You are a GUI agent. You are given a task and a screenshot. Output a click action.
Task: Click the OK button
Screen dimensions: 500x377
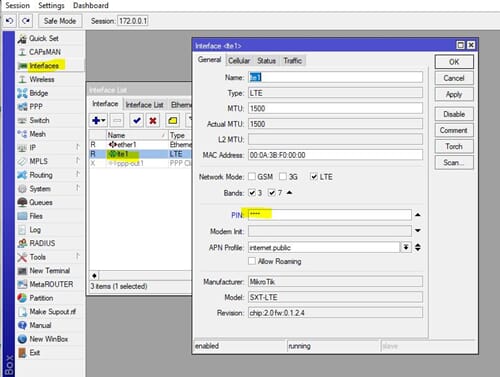[x=454, y=62]
